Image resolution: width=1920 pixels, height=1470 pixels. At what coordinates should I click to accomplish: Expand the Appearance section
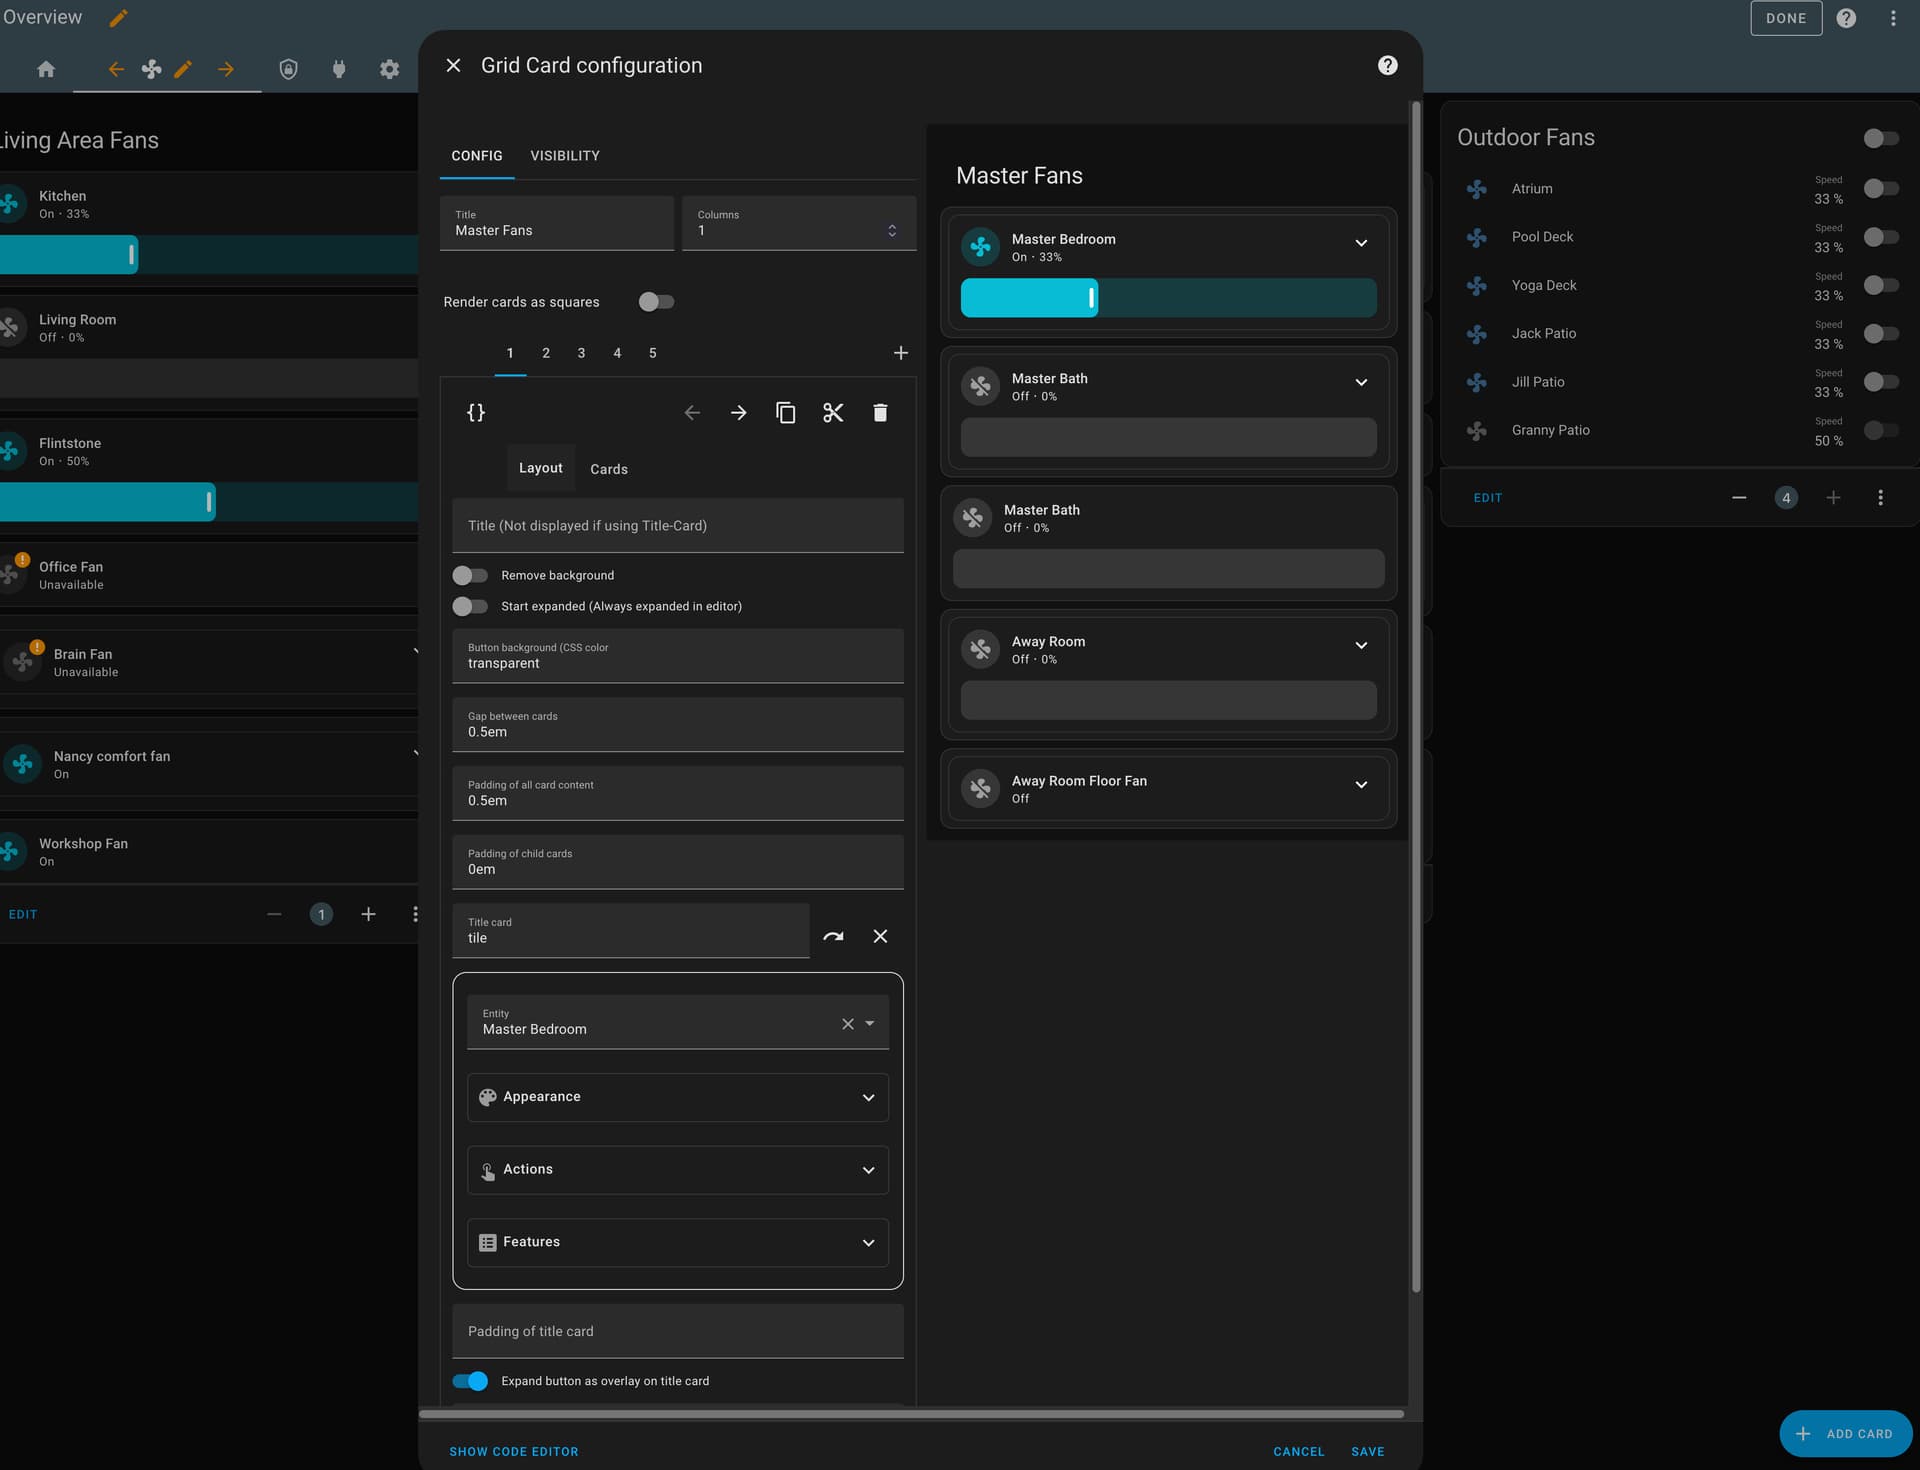pyautogui.click(x=677, y=1097)
